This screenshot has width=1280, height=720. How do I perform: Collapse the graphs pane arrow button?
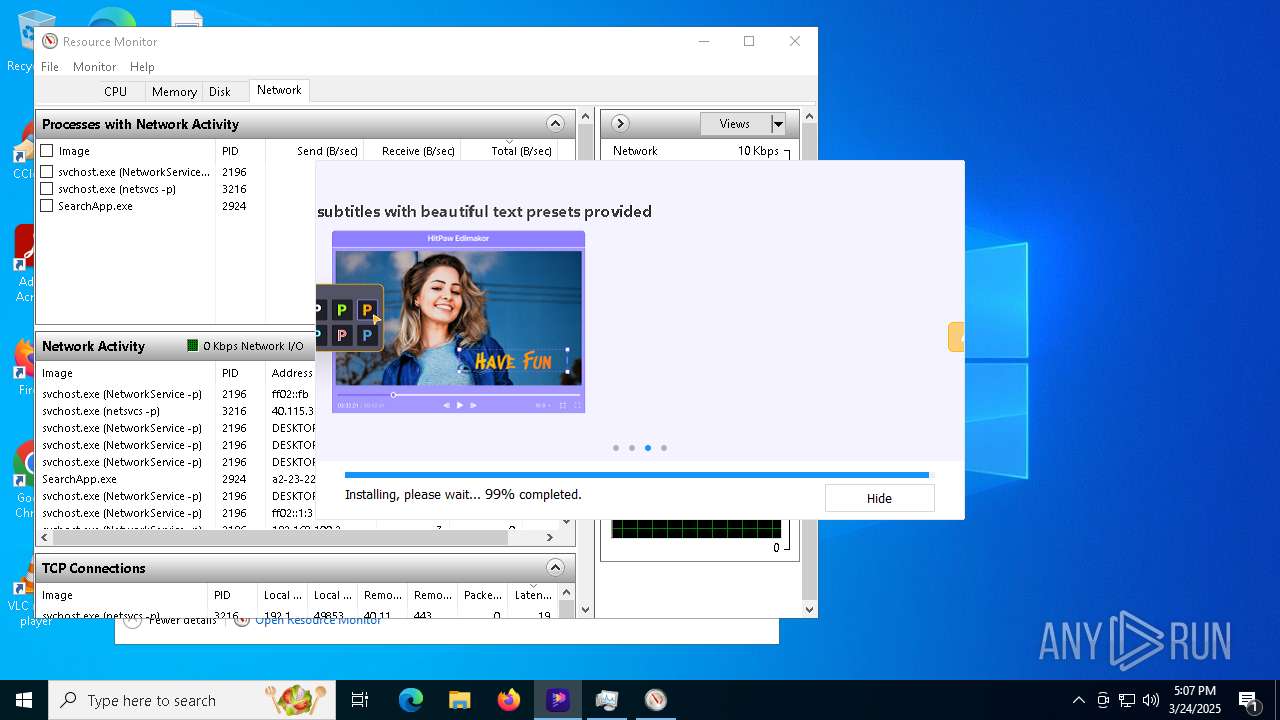620,124
